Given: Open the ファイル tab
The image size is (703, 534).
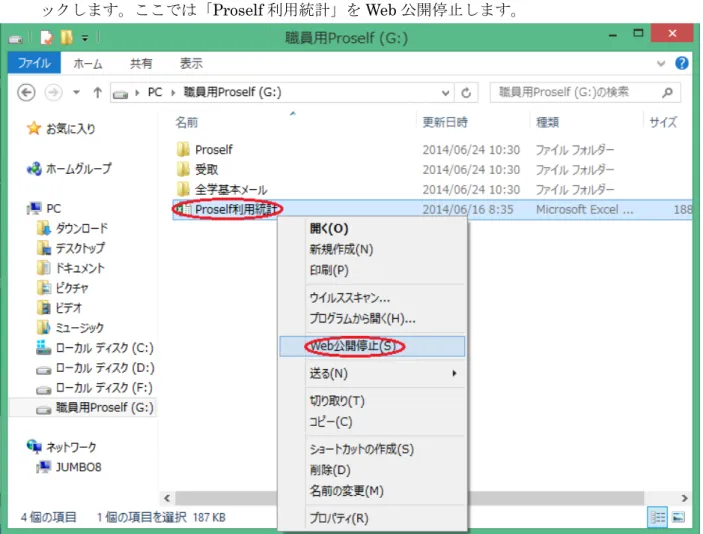Looking at the screenshot, I should tap(34, 63).
